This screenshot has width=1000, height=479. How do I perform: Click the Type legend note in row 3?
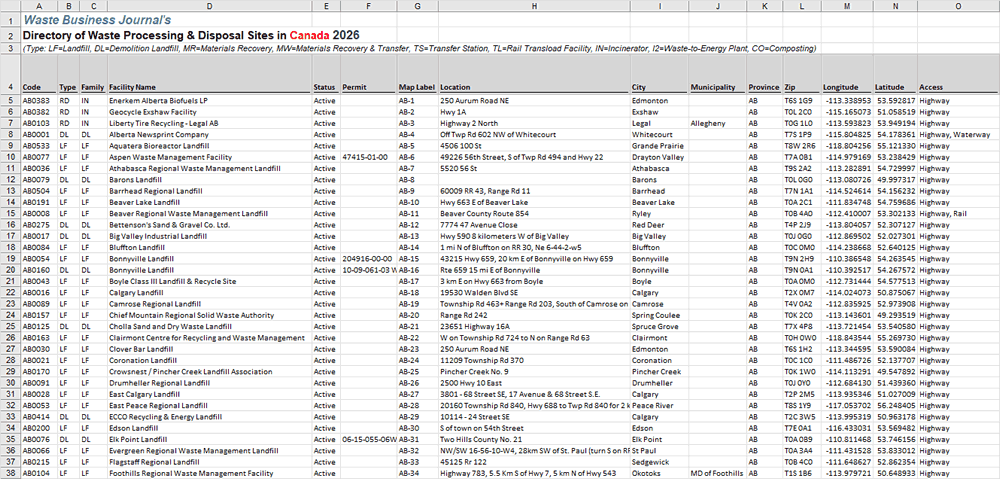tap(420, 48)
